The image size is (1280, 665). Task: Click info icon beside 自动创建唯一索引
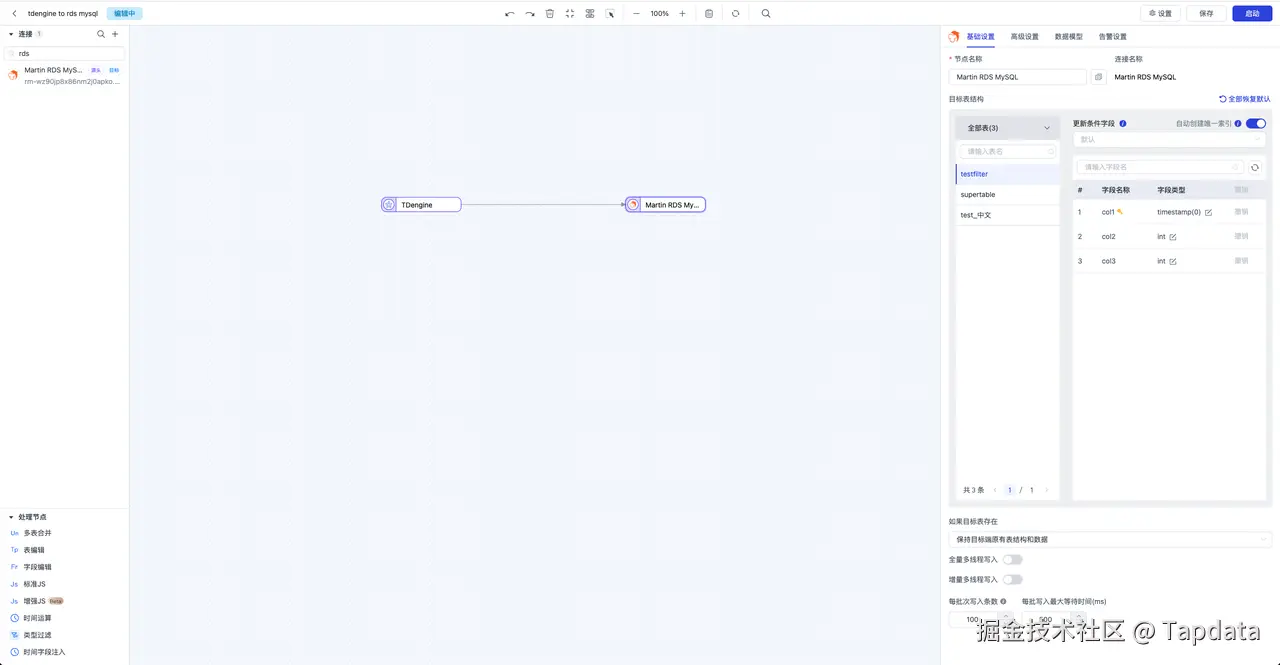pos(1238,124)
